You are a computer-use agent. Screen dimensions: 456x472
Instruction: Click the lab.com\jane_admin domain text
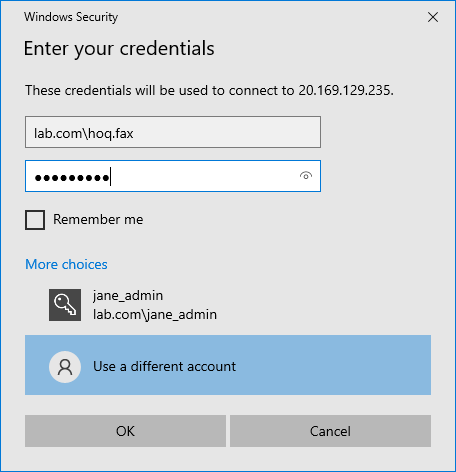(x=155, y=315)
